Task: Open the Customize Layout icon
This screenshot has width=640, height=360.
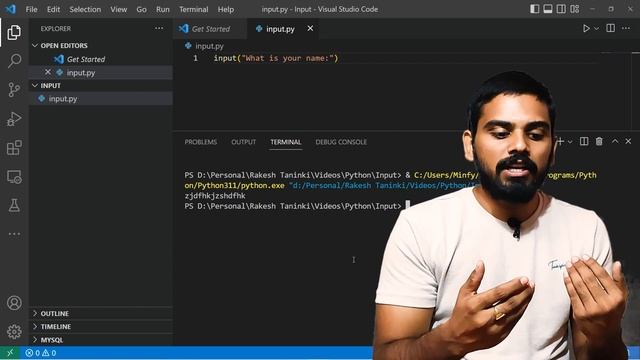Action: coord(575,9)
